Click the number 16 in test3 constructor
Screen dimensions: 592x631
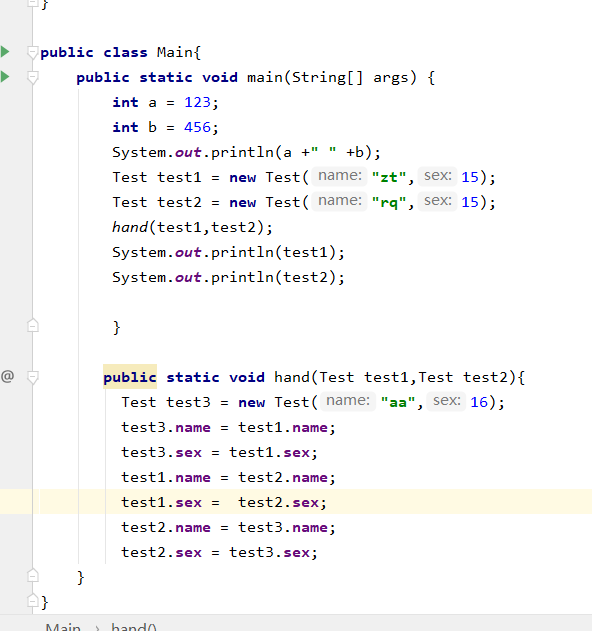(x=479, y=402)
